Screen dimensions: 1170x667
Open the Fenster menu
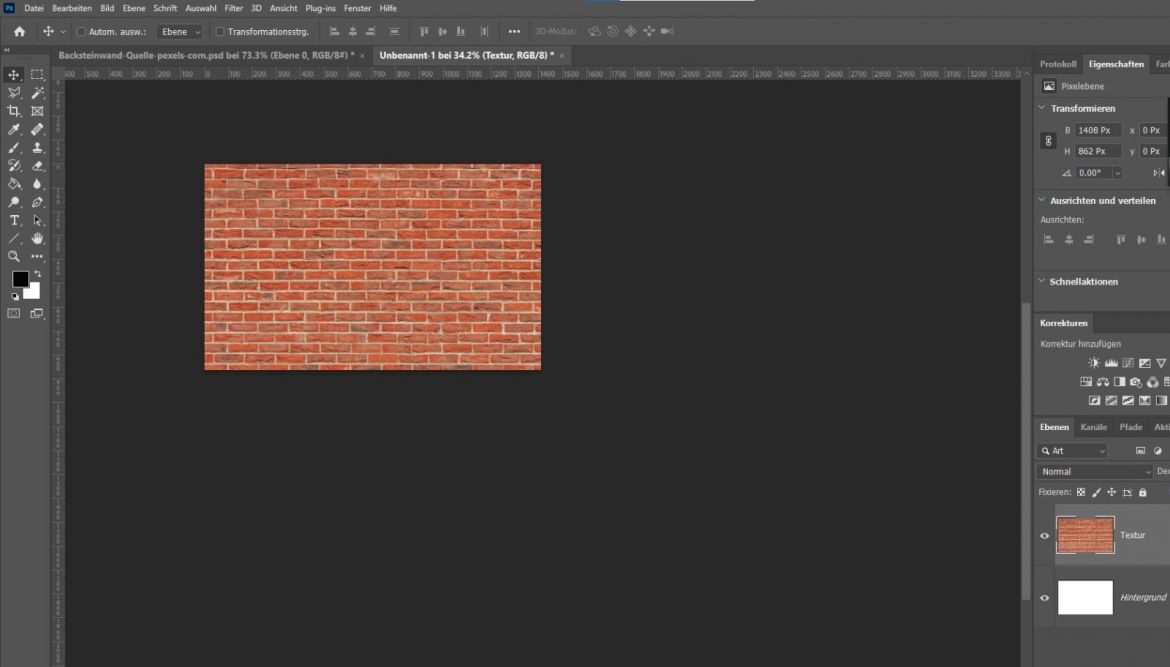(357, 8)
